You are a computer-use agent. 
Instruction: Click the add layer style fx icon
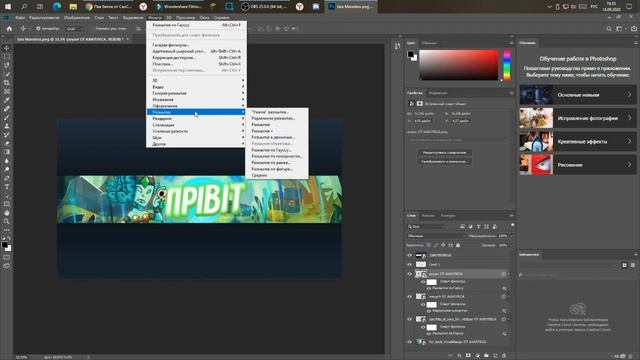coord(460,356)
